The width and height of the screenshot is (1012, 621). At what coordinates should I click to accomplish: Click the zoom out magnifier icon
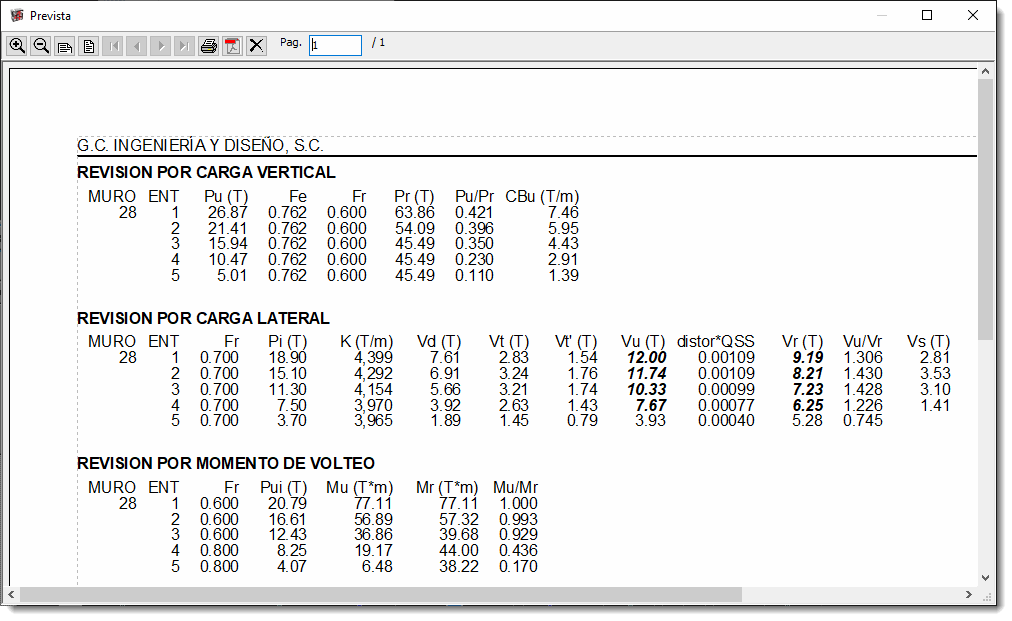click(41, 46)
